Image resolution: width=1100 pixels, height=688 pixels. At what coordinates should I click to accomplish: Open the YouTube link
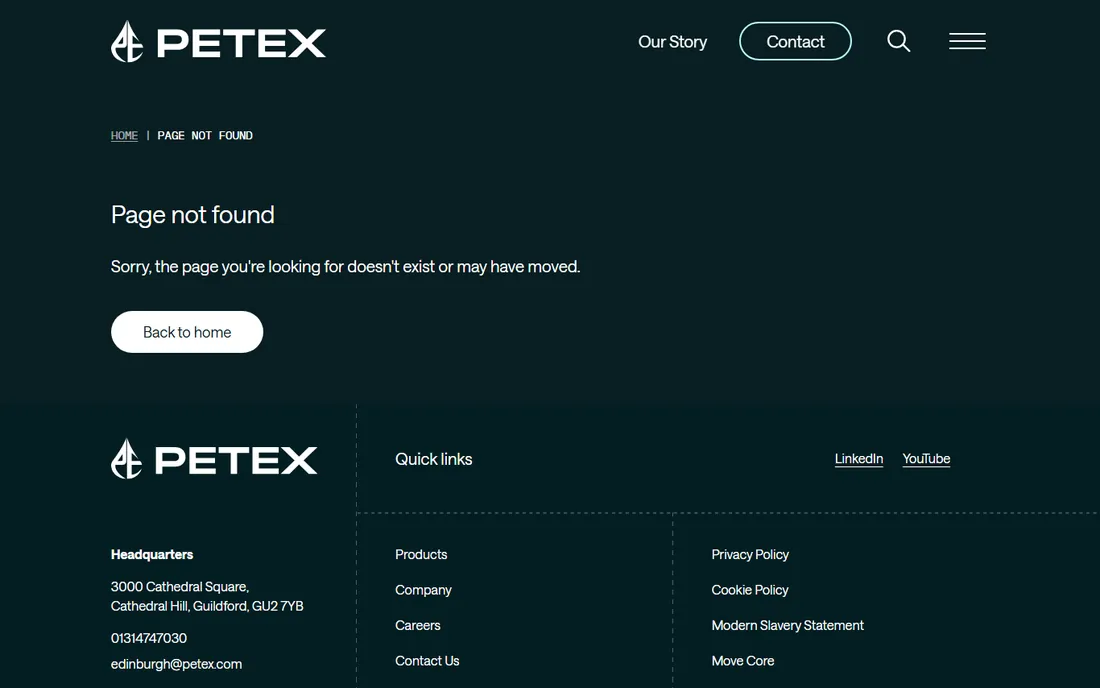click(x=926, y=459)
